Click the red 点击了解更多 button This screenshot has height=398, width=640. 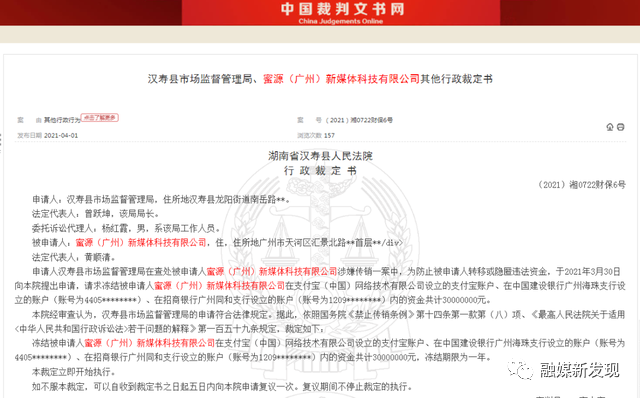pyautogui.click(x=100, y=118)
